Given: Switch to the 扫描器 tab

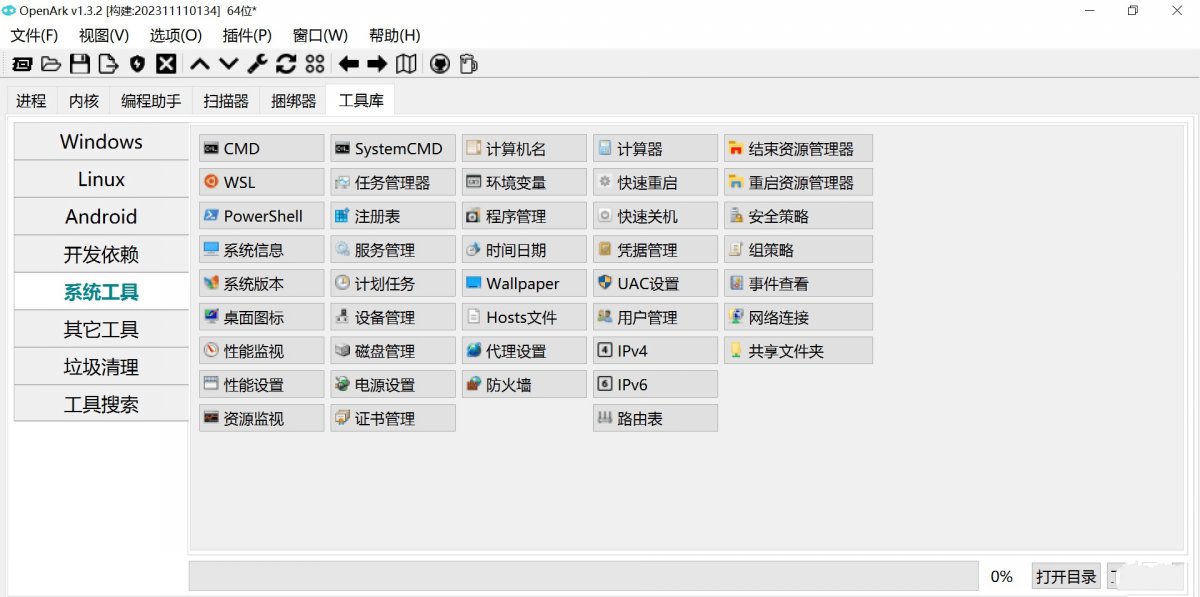Looking at the screenshot, I should tap(226, 101).
